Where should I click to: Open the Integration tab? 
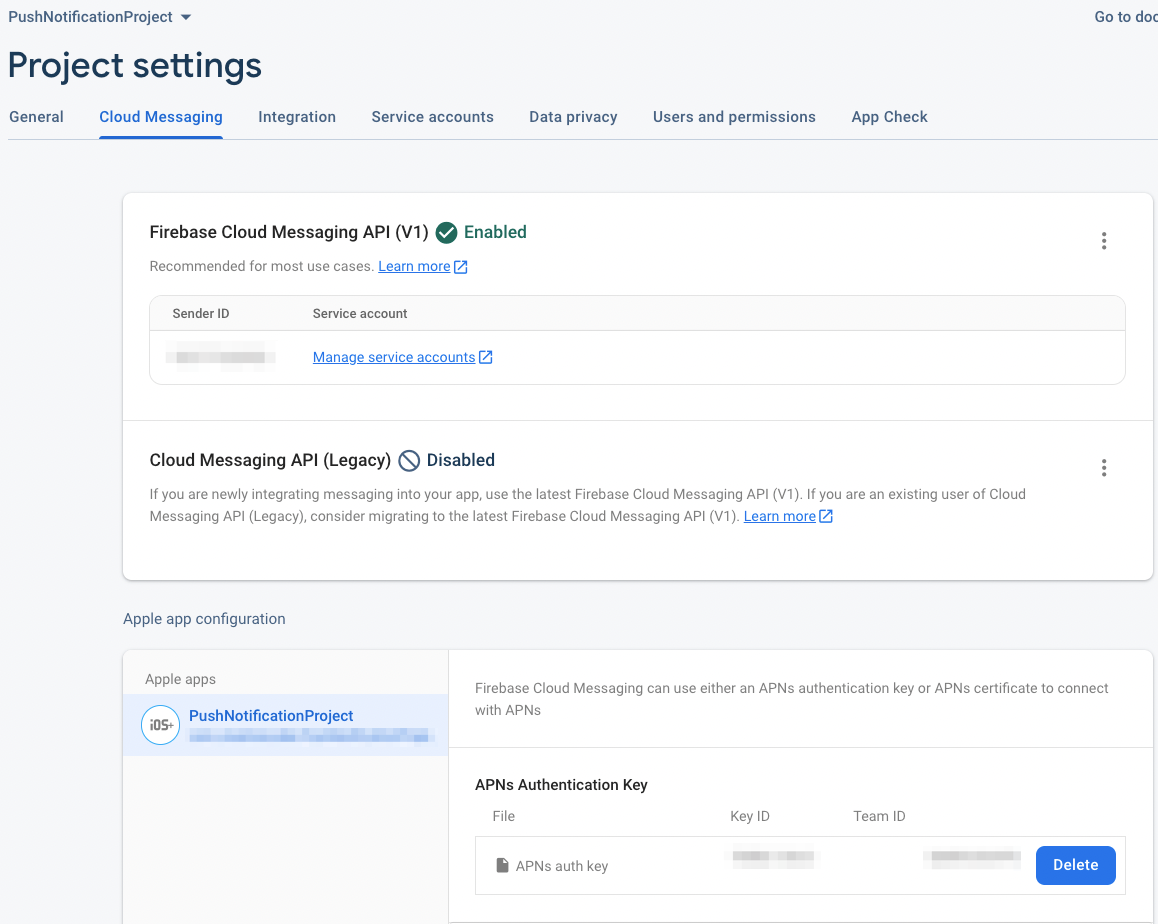pyautogui.click(x=297, y=117)
